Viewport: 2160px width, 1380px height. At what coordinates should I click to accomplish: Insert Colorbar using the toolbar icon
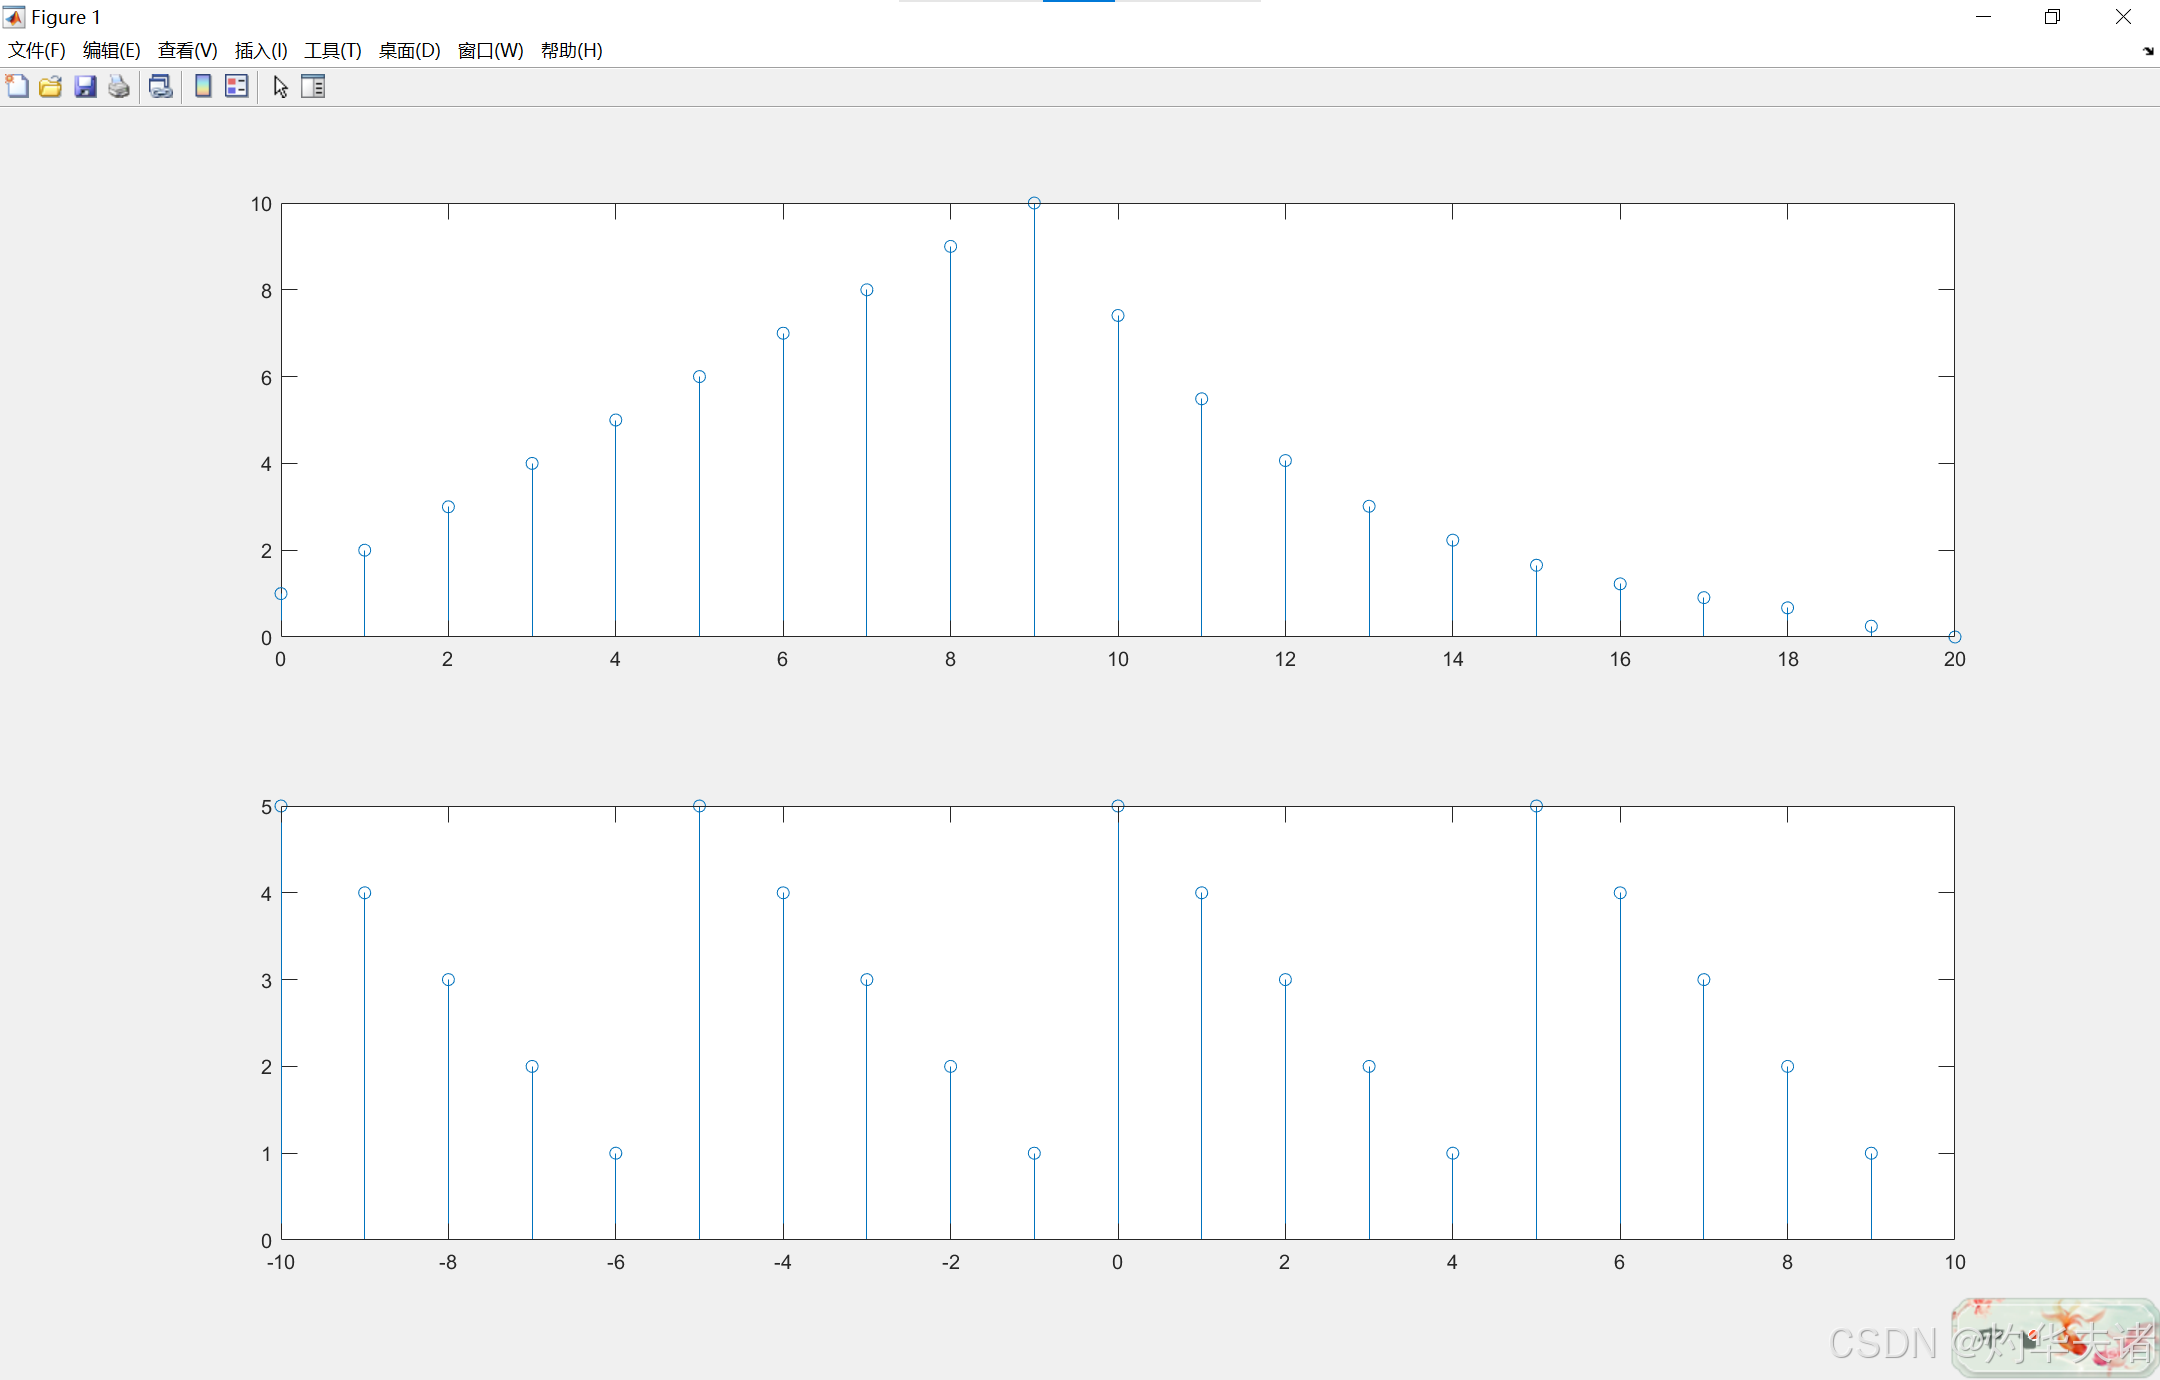coord(203,87)
